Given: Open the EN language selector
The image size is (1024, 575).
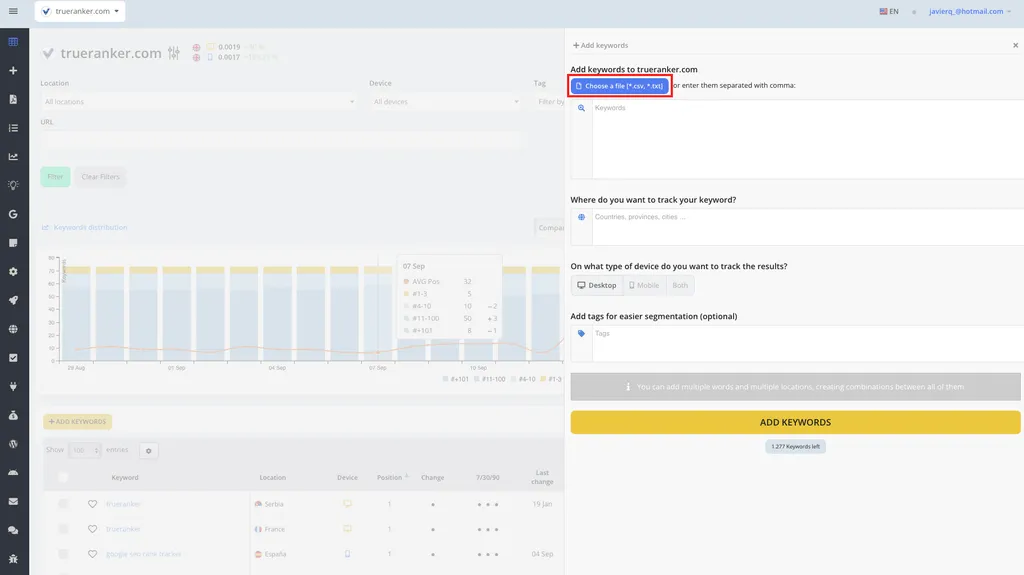Looking at the screenshot, I should [889, 11].
